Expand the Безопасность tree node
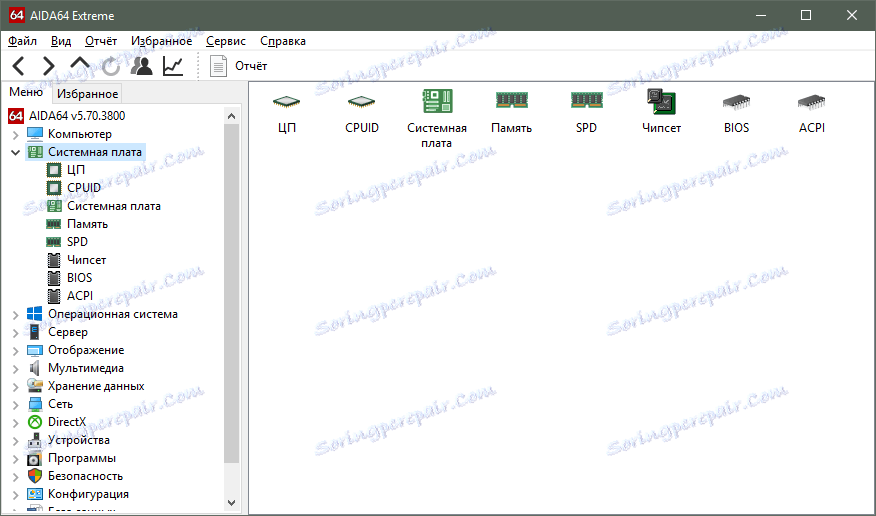The image size is (876, 516). point(16,476)
